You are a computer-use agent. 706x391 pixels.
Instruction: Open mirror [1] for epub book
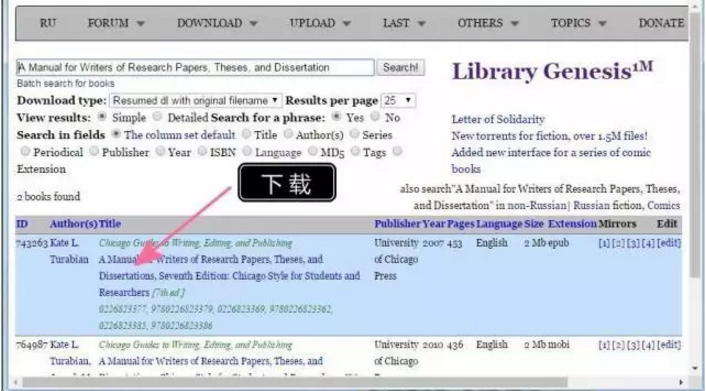(x=604, y=243)
